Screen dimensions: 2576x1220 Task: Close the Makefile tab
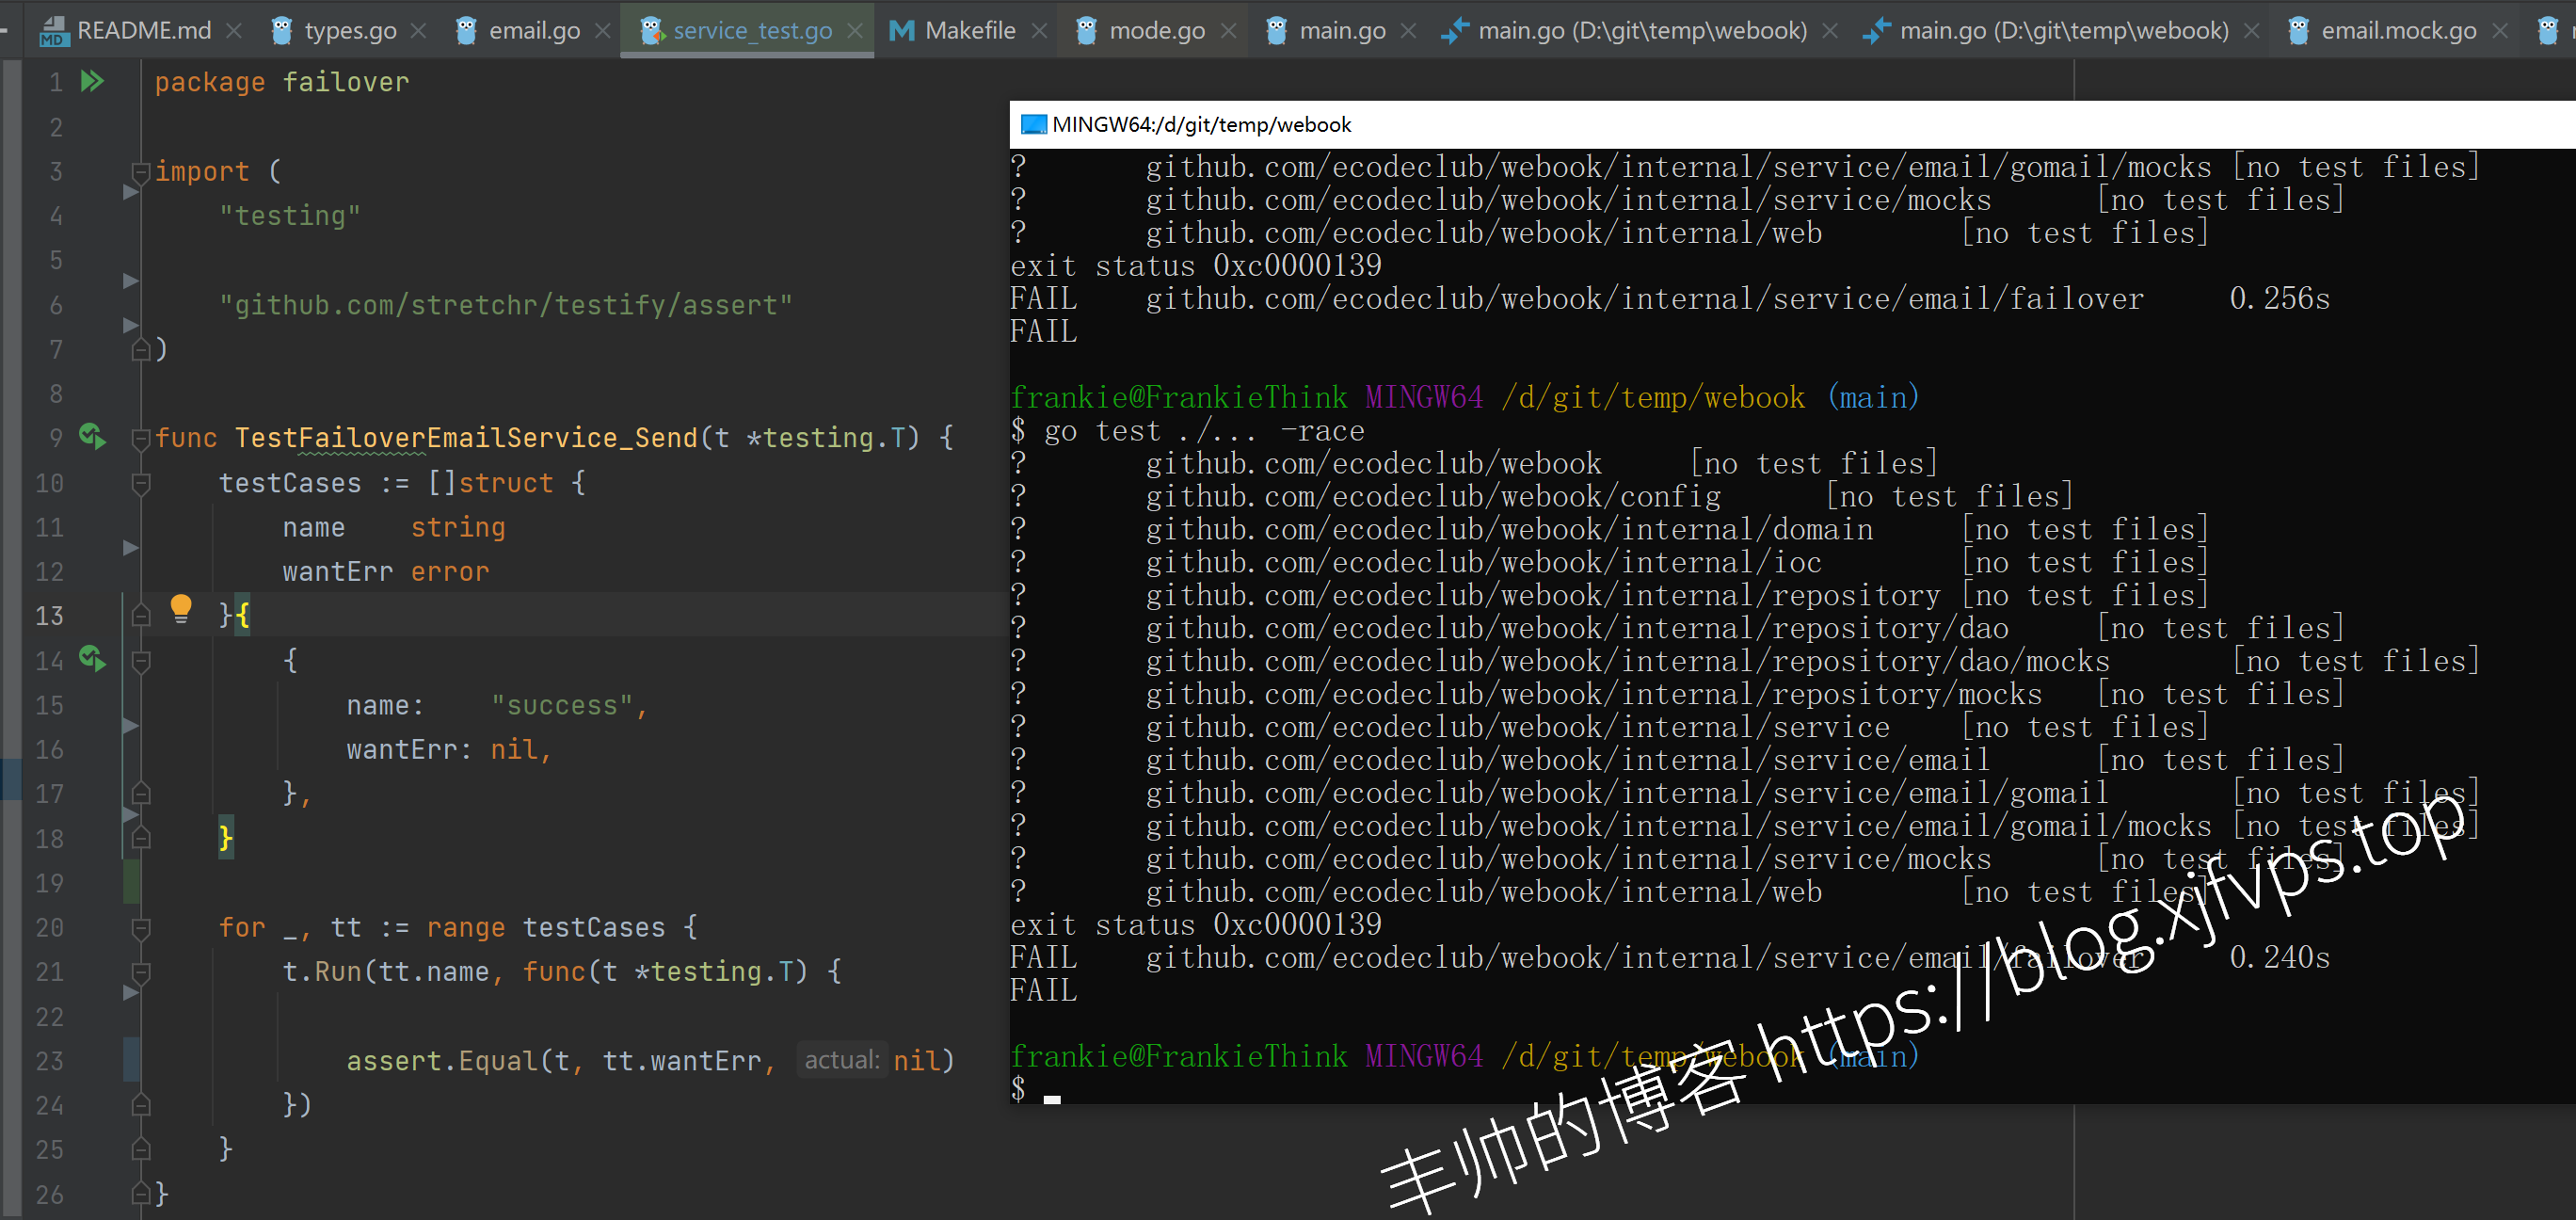[1040, 31]
